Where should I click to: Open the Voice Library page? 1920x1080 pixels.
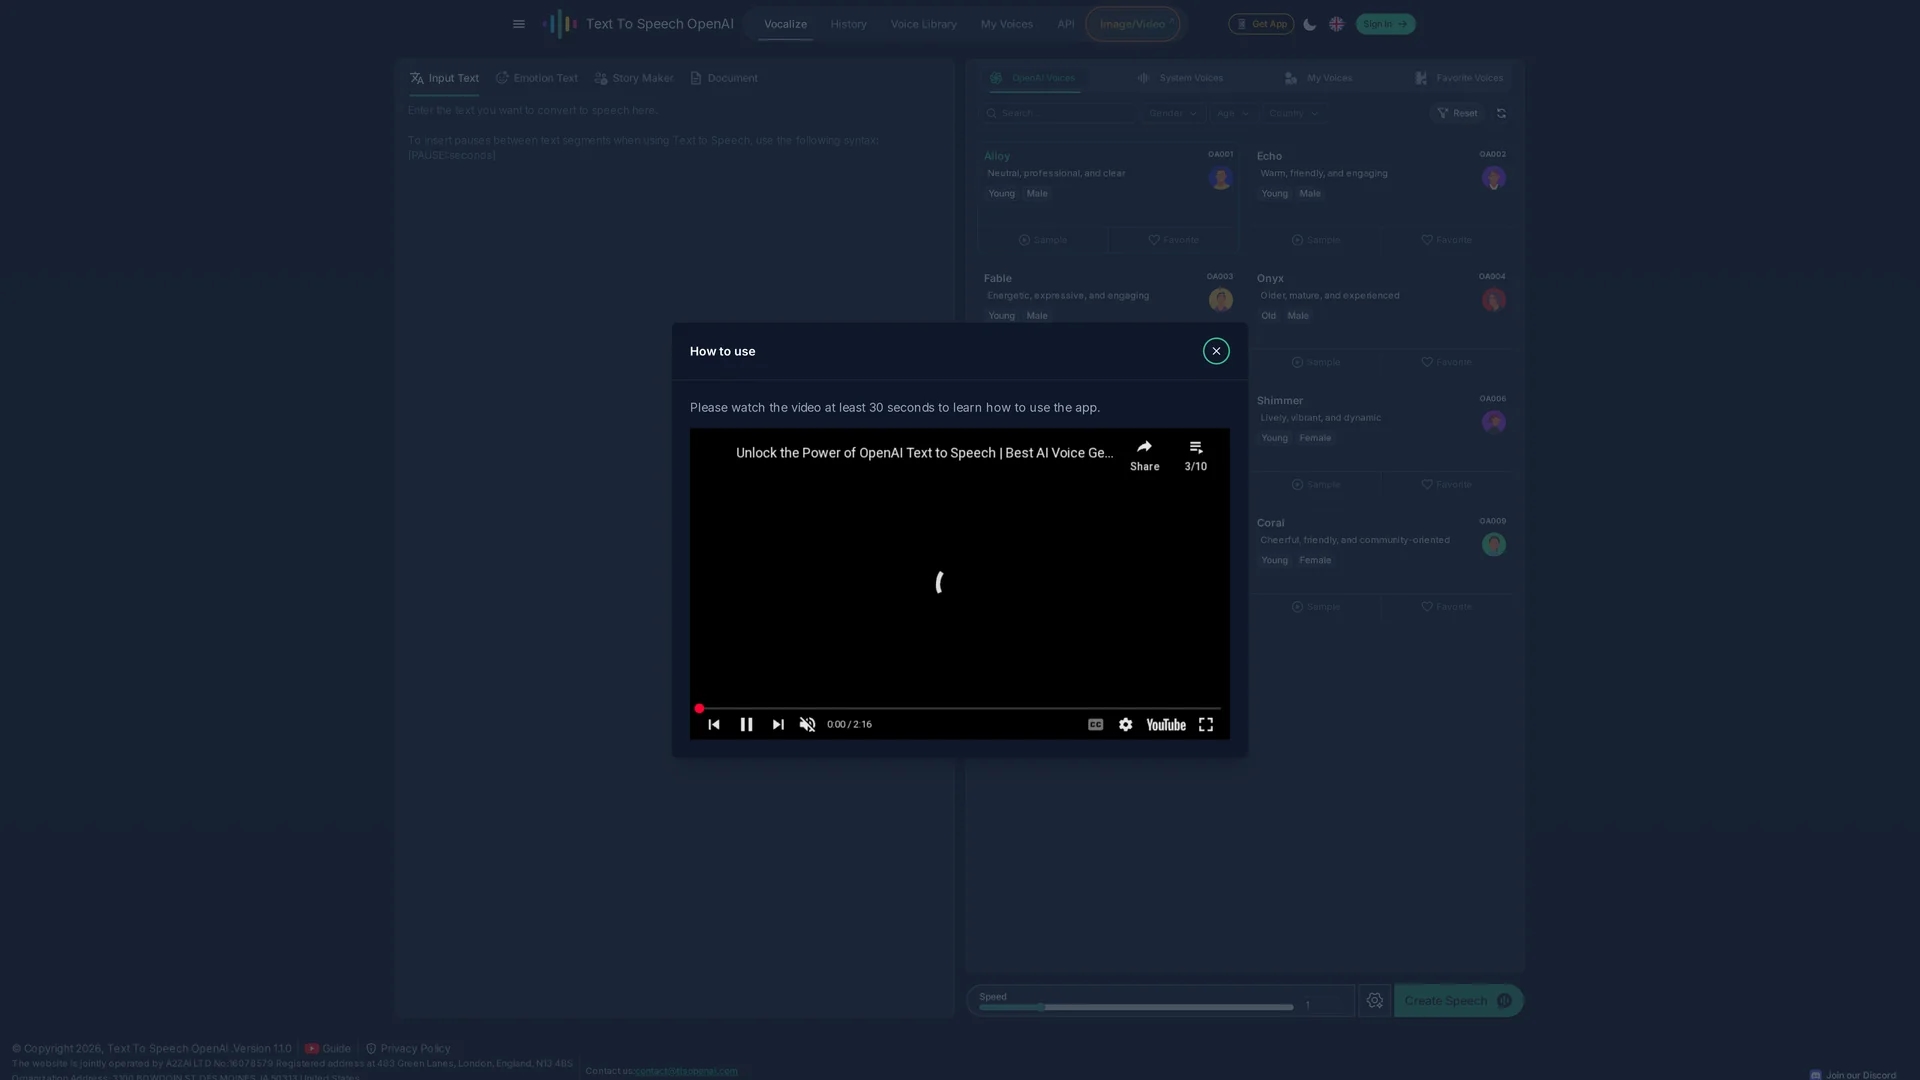tap(923, 24)
